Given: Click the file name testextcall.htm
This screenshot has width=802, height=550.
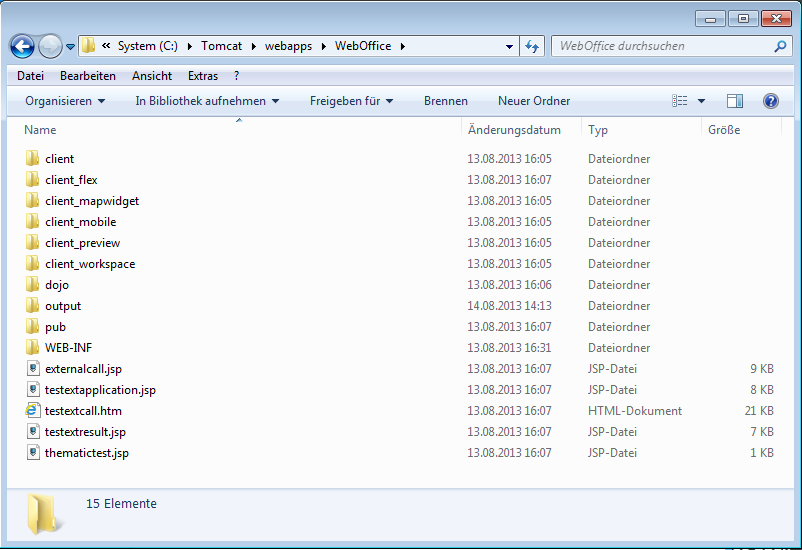Looking at the screenshot, I should 83,411.
